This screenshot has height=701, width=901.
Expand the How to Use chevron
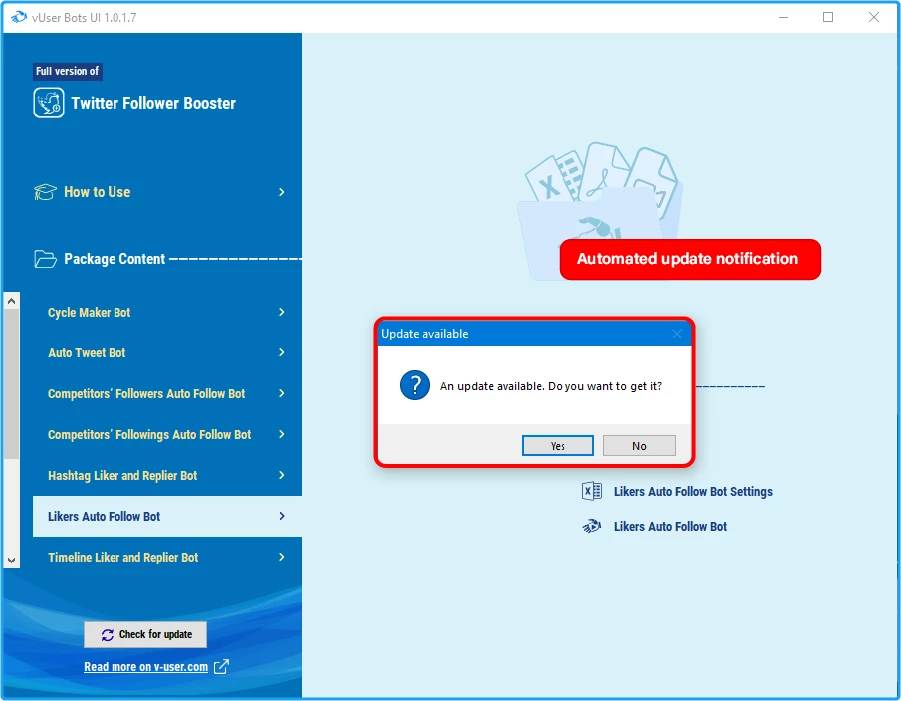[282, 192]
